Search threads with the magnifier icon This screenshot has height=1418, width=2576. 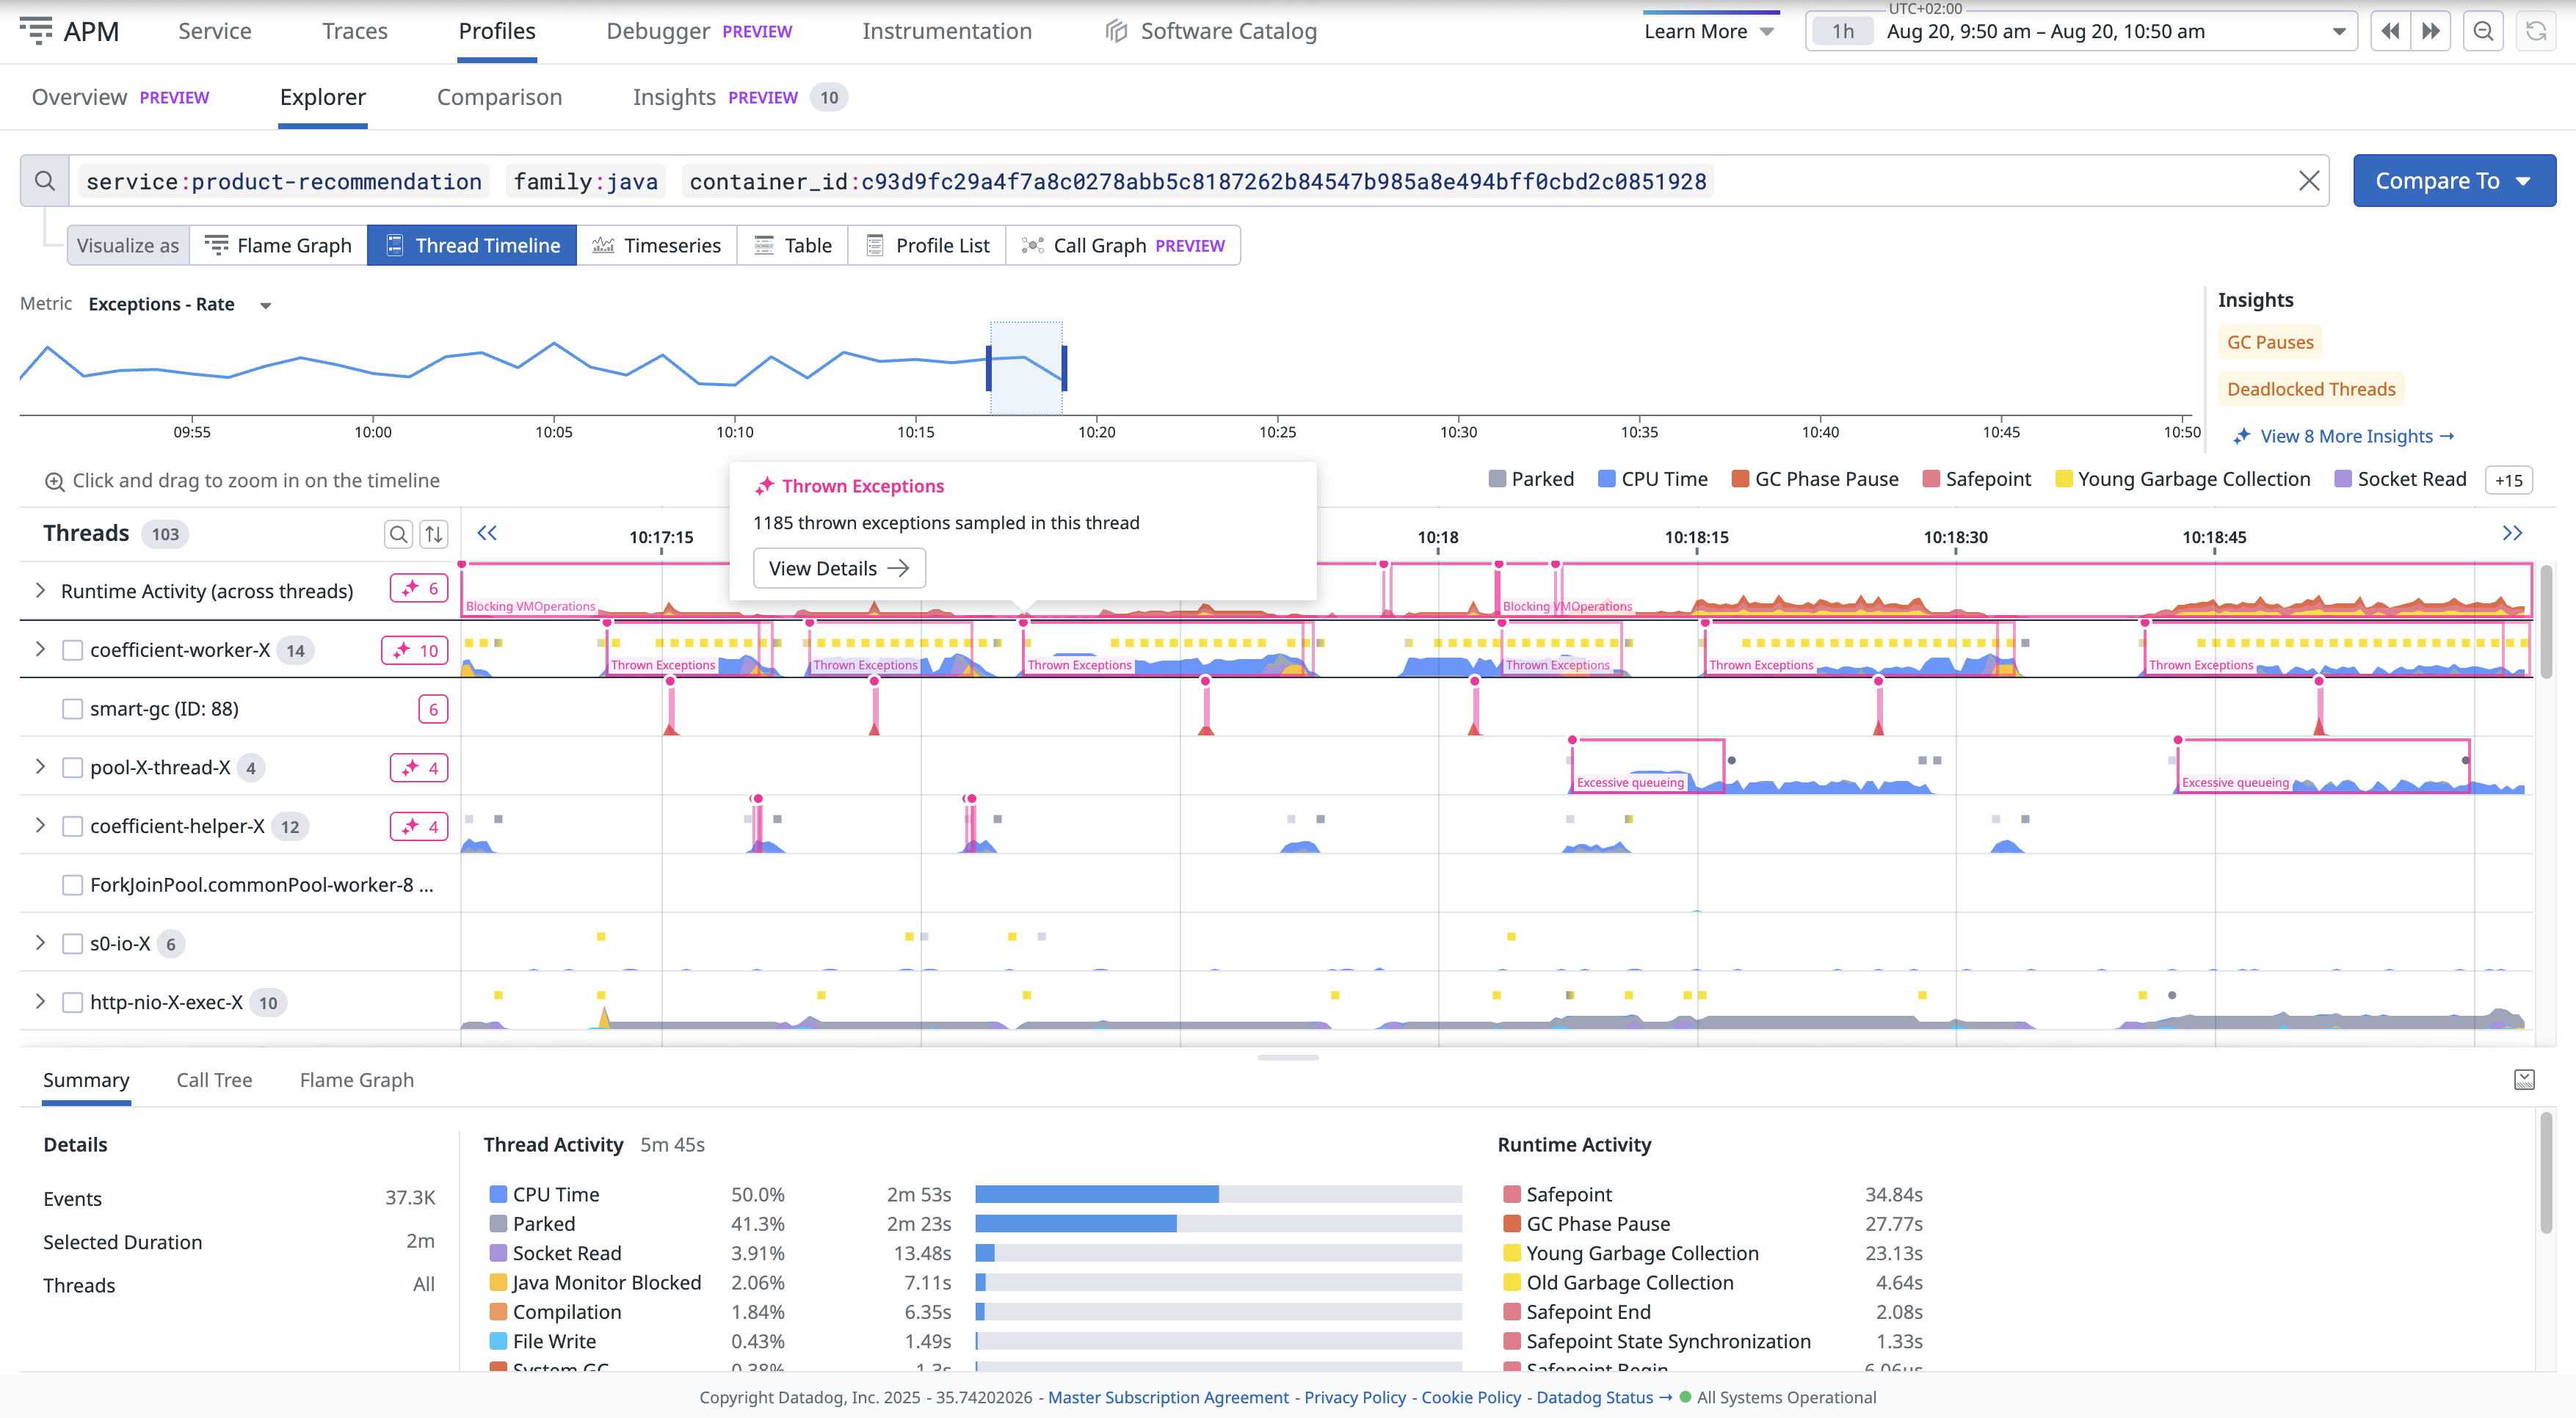(x=398, y=534)
